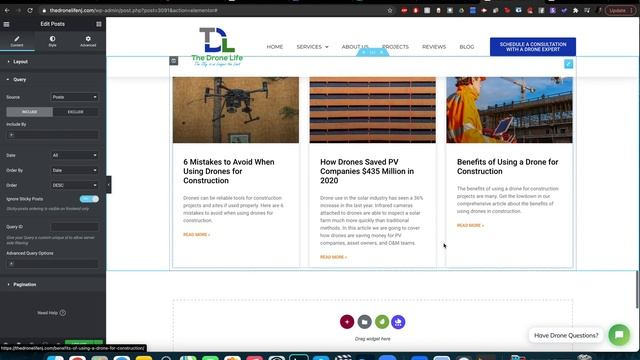Open the ABOUT US nav item
The height and width of the screenshot is (360, 640).
point(355,47)
